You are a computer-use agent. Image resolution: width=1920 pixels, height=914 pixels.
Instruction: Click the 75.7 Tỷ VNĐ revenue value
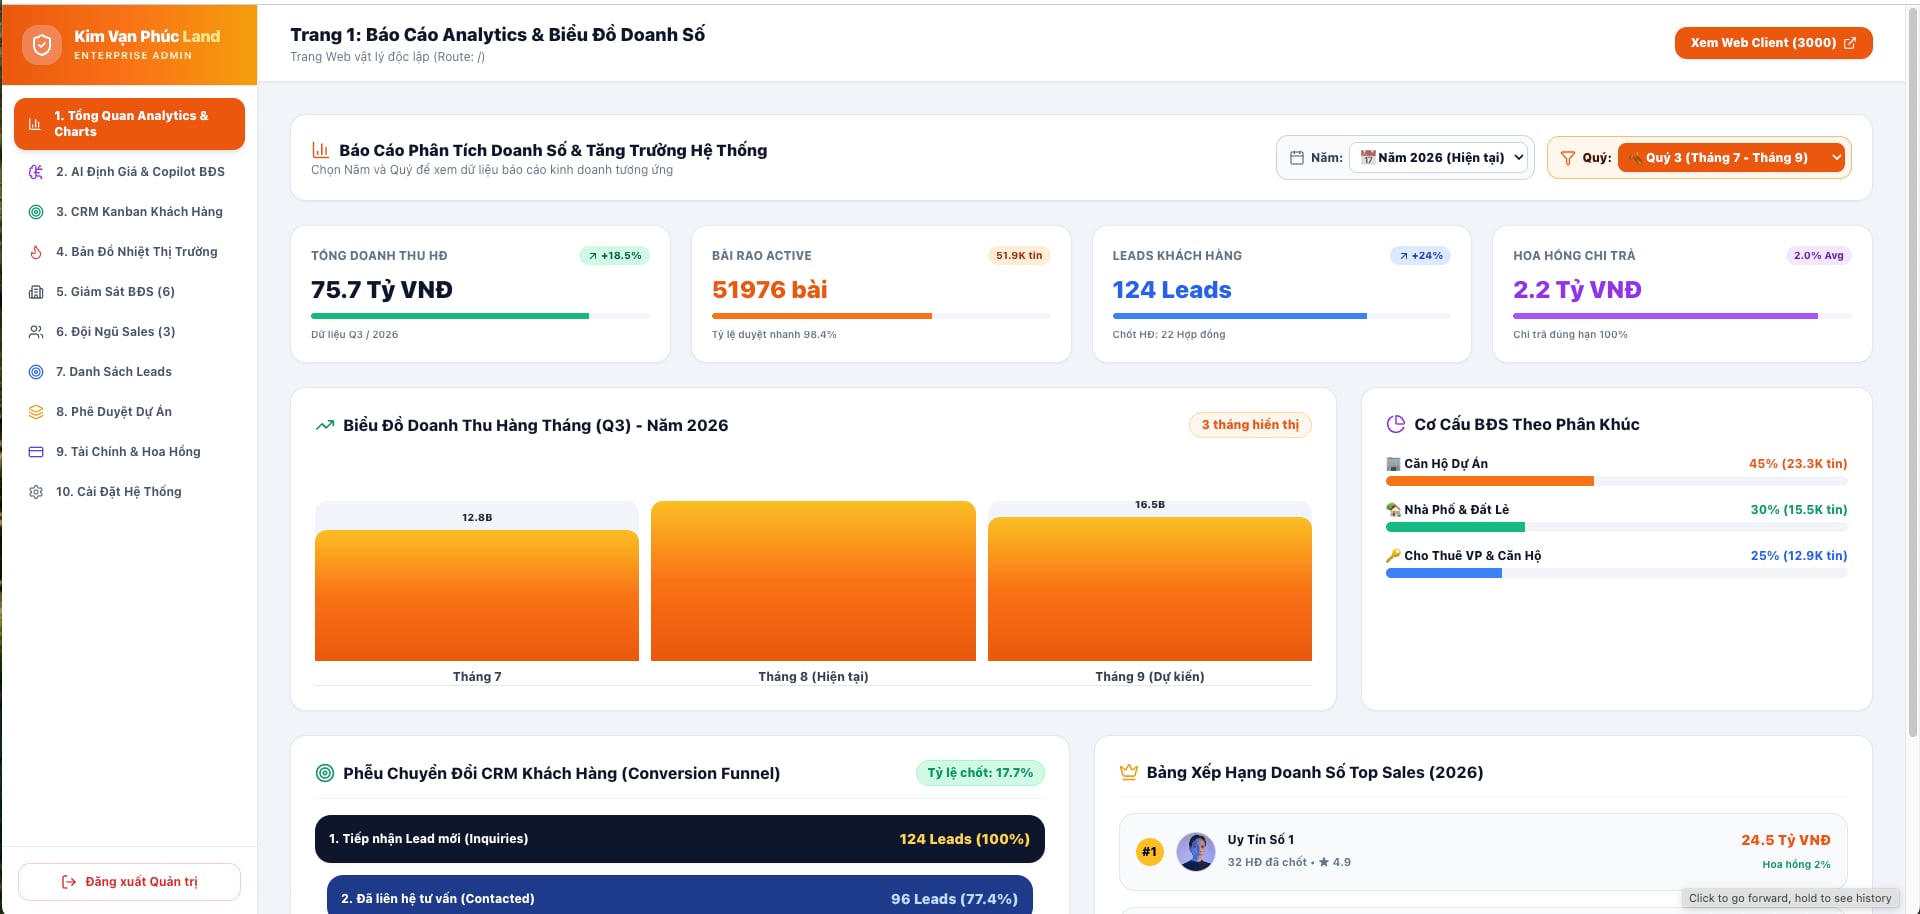pos(382,290)
